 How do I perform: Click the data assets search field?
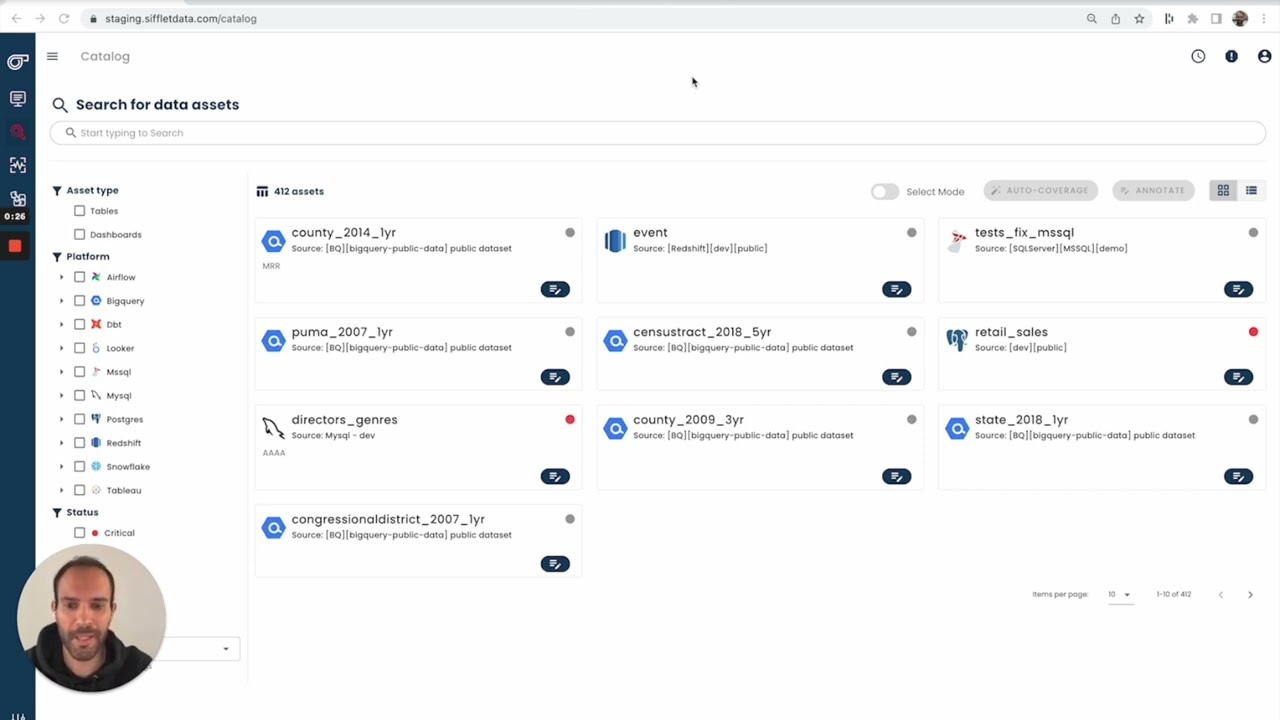point(658,133)
